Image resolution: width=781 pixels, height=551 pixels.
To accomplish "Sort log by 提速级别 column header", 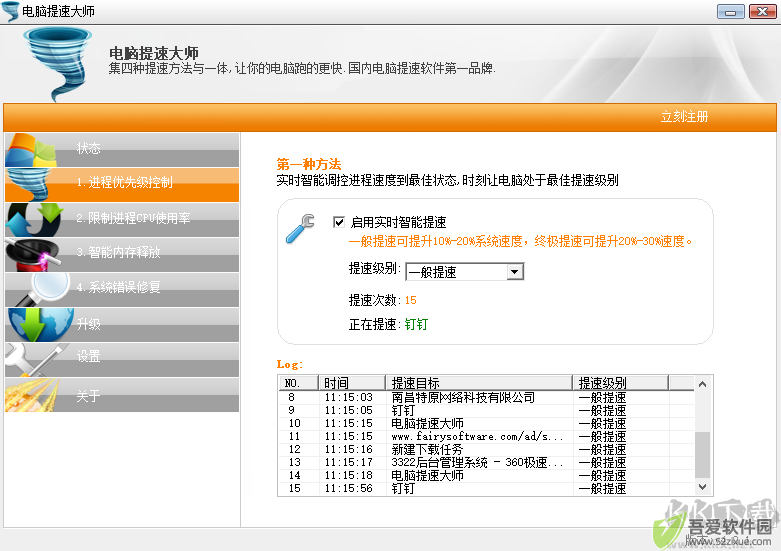I will (x=621, y=383).
